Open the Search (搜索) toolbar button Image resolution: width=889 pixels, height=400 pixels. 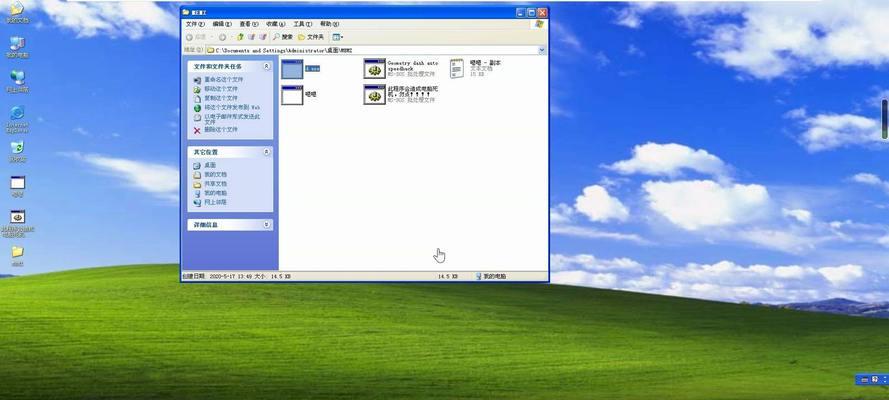pos(283,37)
